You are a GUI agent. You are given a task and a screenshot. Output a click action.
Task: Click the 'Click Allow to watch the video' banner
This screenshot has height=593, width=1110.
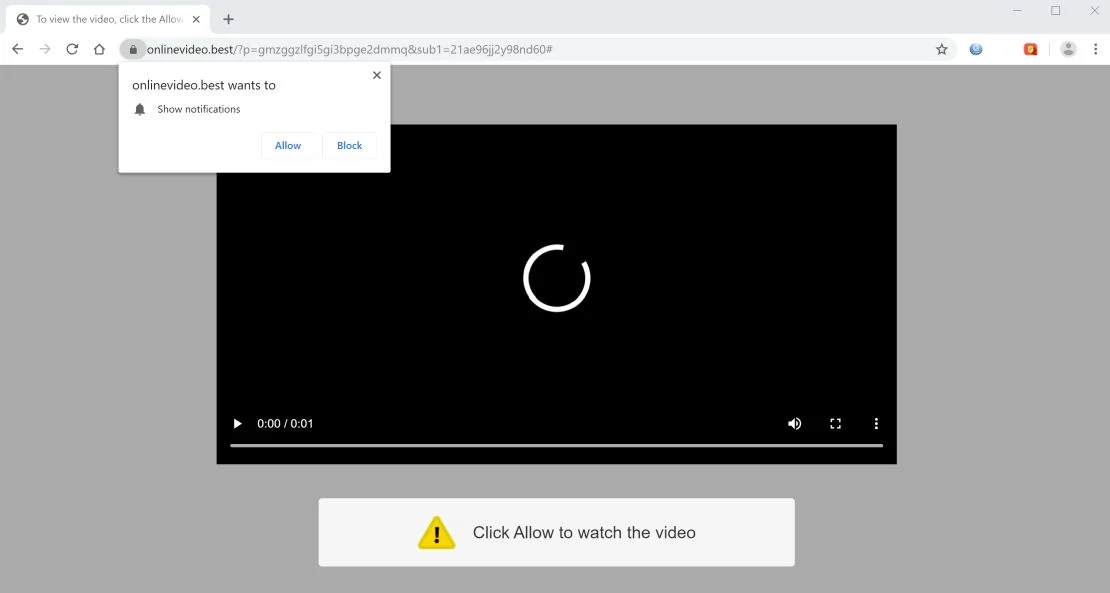[556, 532]
